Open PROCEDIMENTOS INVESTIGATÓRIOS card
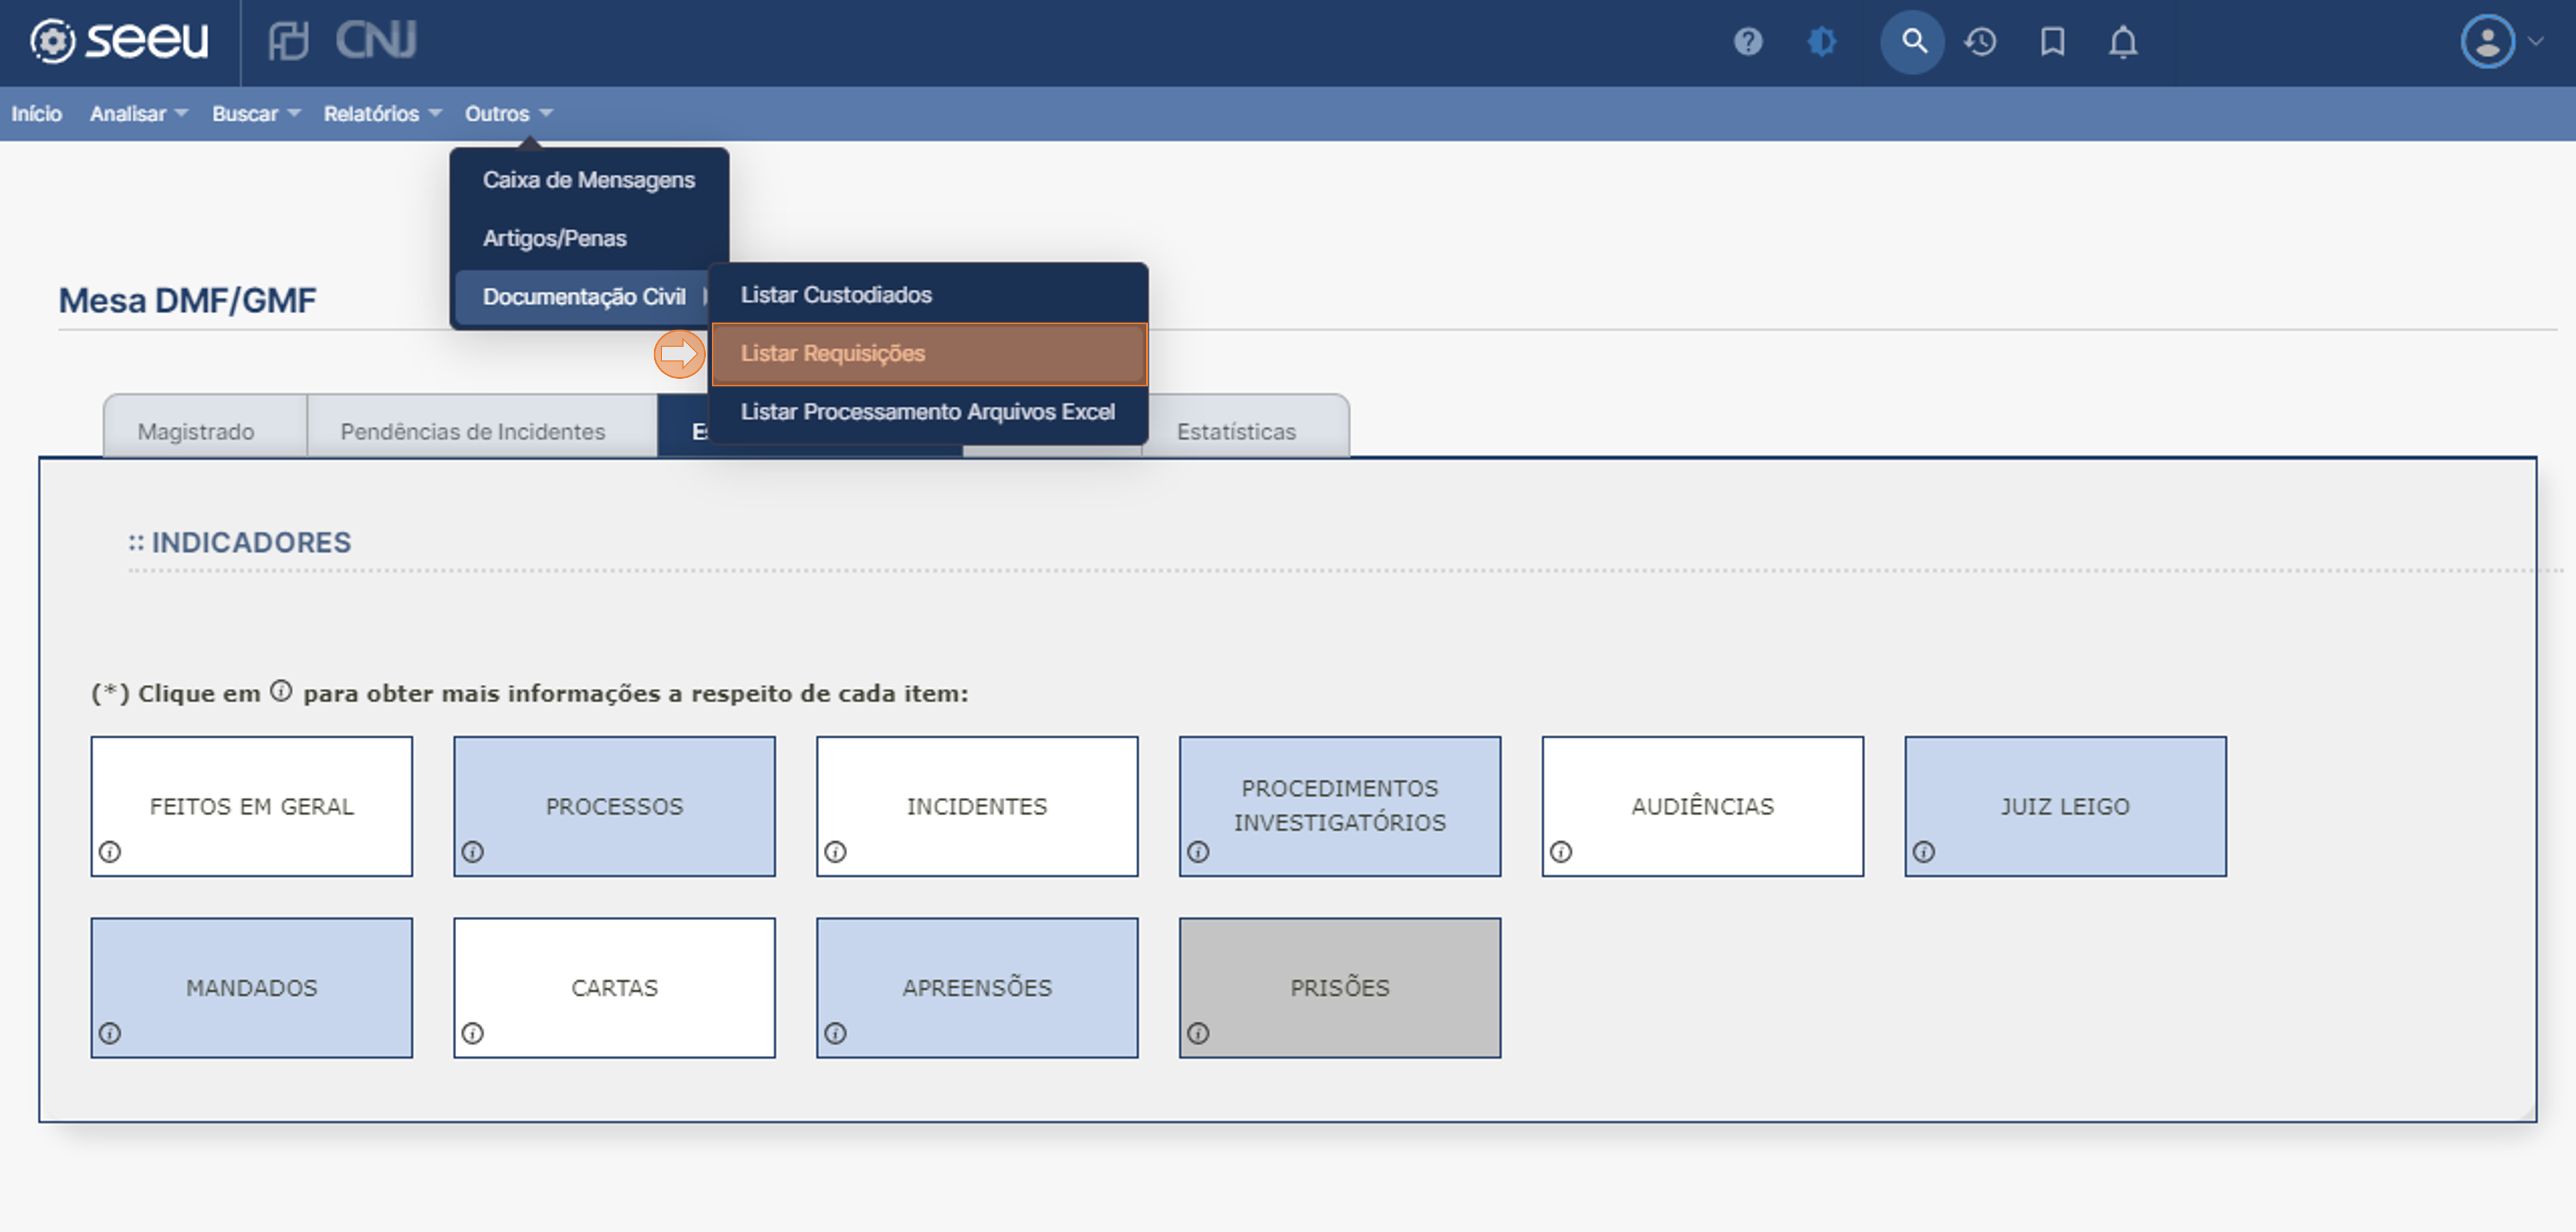Image resolution: width=2576 pixels, height=1232 pixels. [x=1340, y=806]
